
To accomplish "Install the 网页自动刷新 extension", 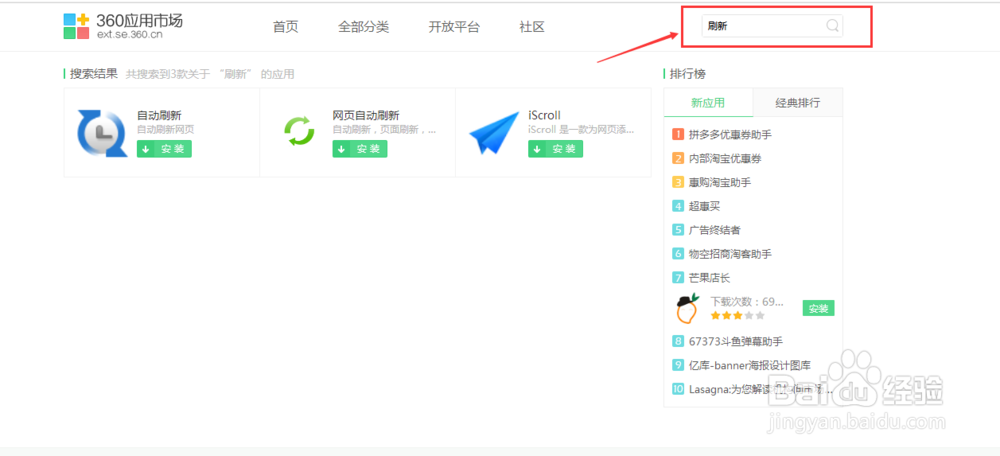I will coord(360,149).
